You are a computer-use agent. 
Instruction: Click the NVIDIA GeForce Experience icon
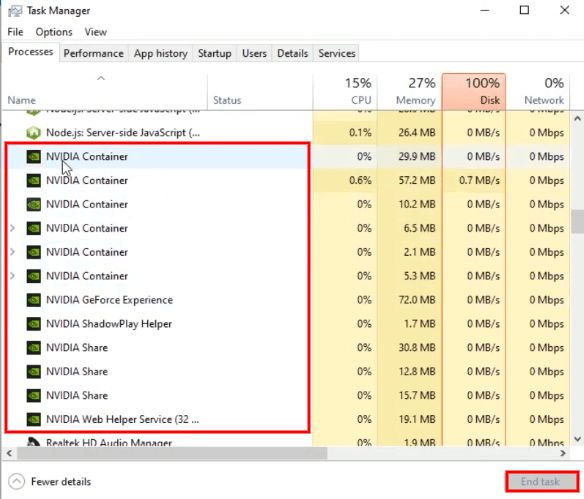(34, 300)
